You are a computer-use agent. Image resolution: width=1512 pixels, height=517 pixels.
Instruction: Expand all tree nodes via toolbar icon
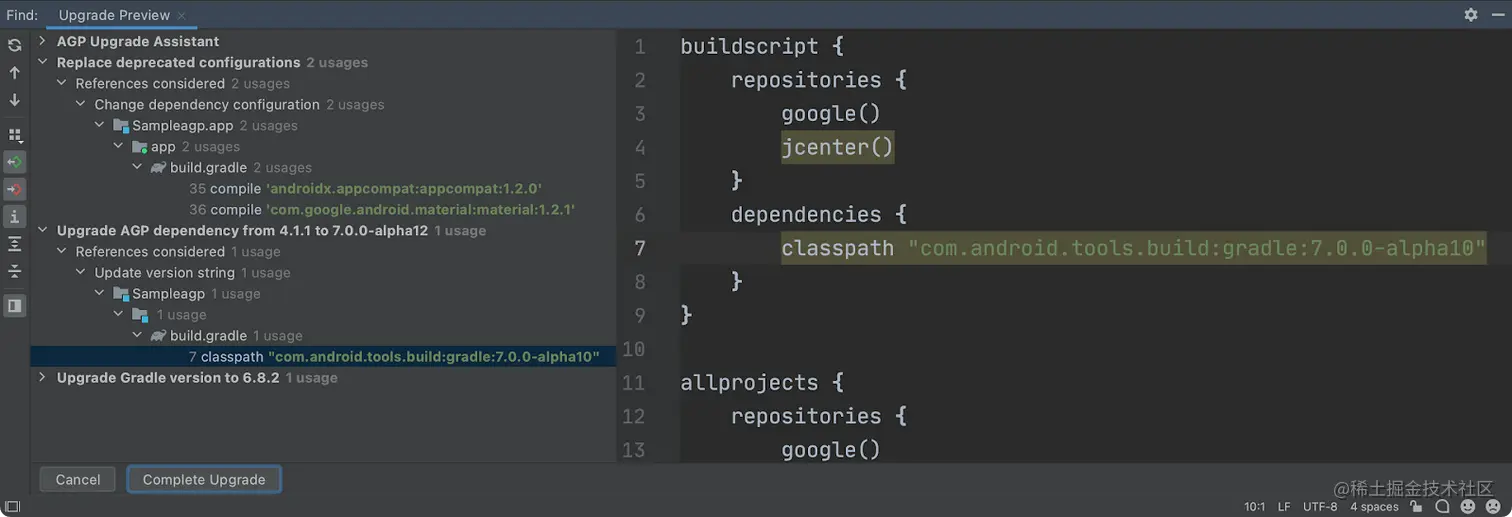click(14, 244)
